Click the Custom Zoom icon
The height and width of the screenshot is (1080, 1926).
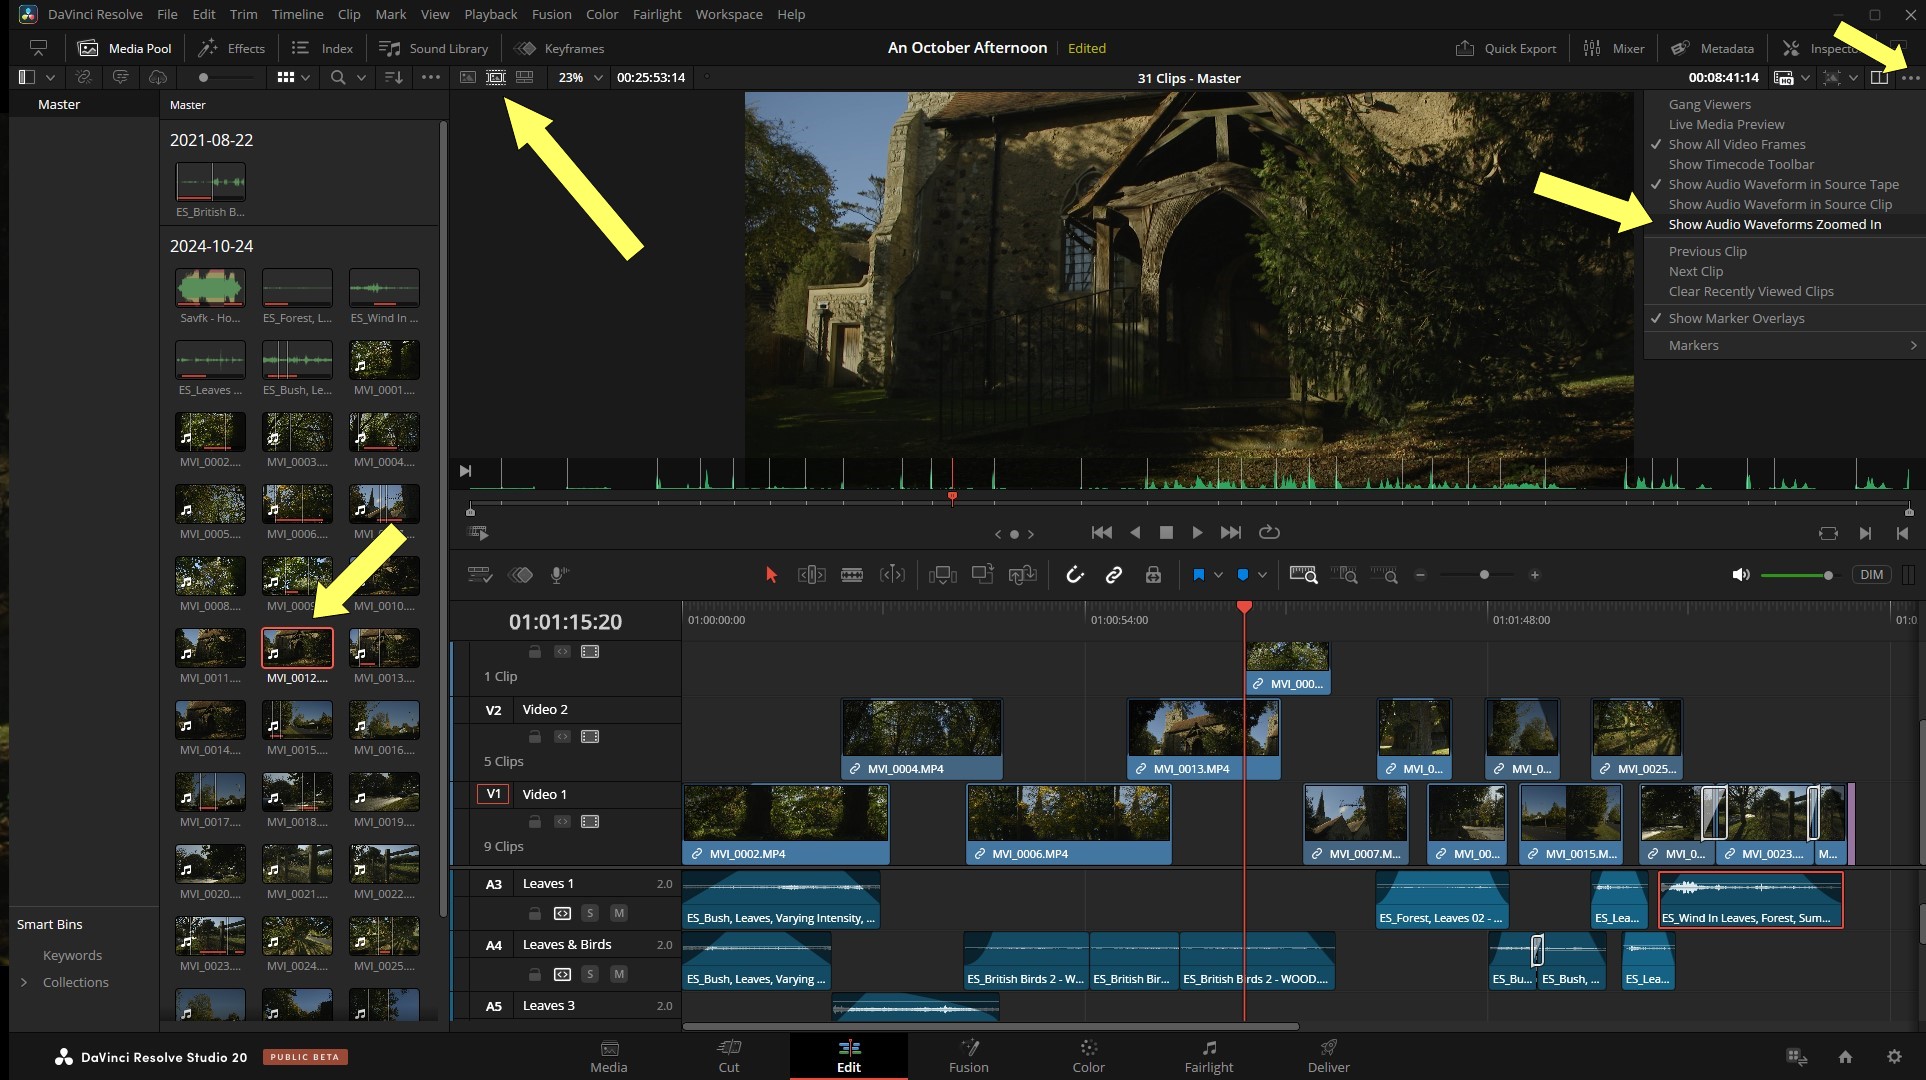point(1384,575)
